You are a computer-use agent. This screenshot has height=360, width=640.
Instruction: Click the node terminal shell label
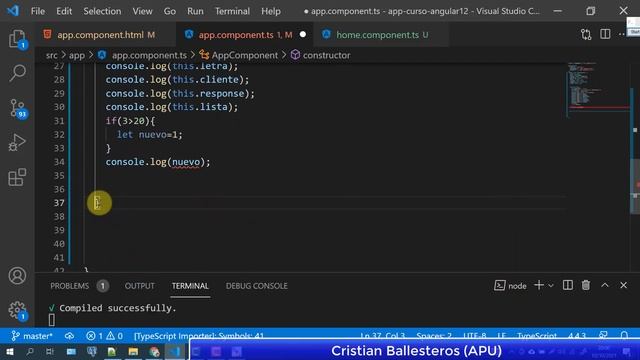pyautogui.click(x=510, y=286)
